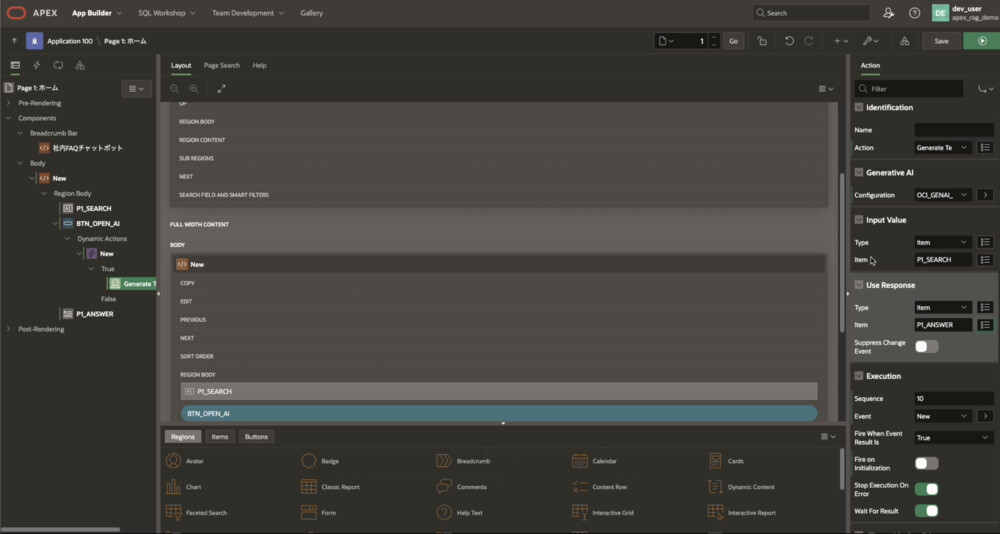Click the Save button
Screen dimensions: 1000x534
(x=941, y=41)
